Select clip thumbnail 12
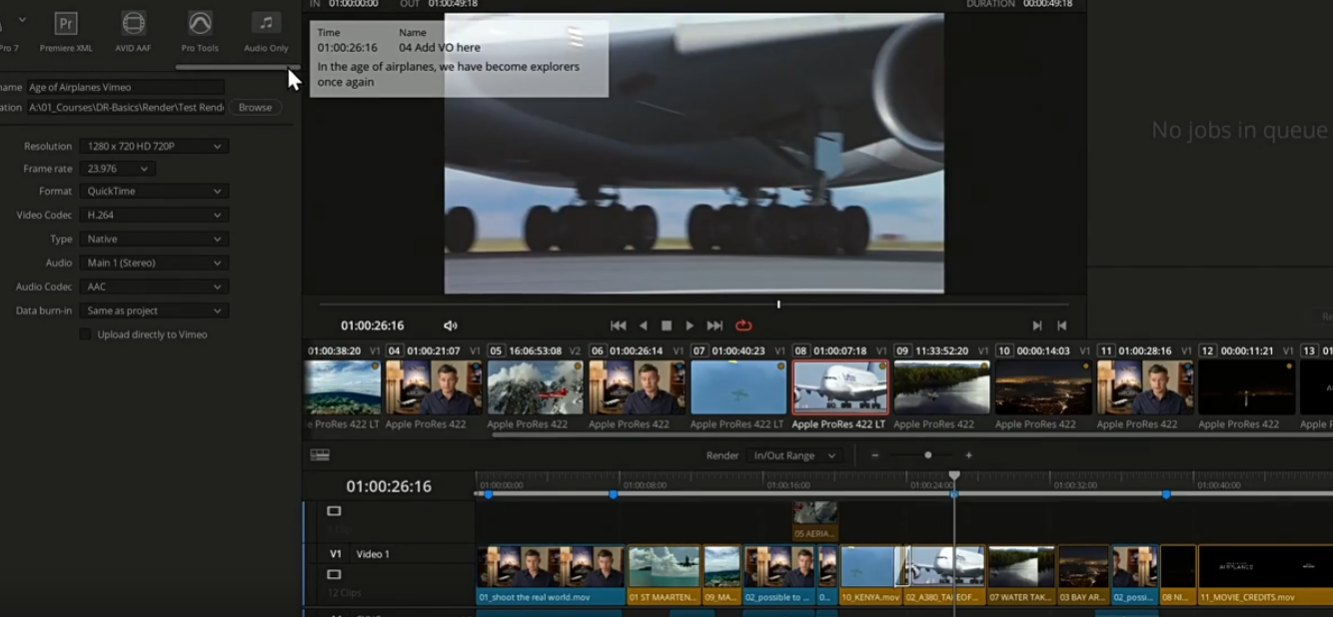This screenshot has width=1333, height=617. coord(1247,387)
